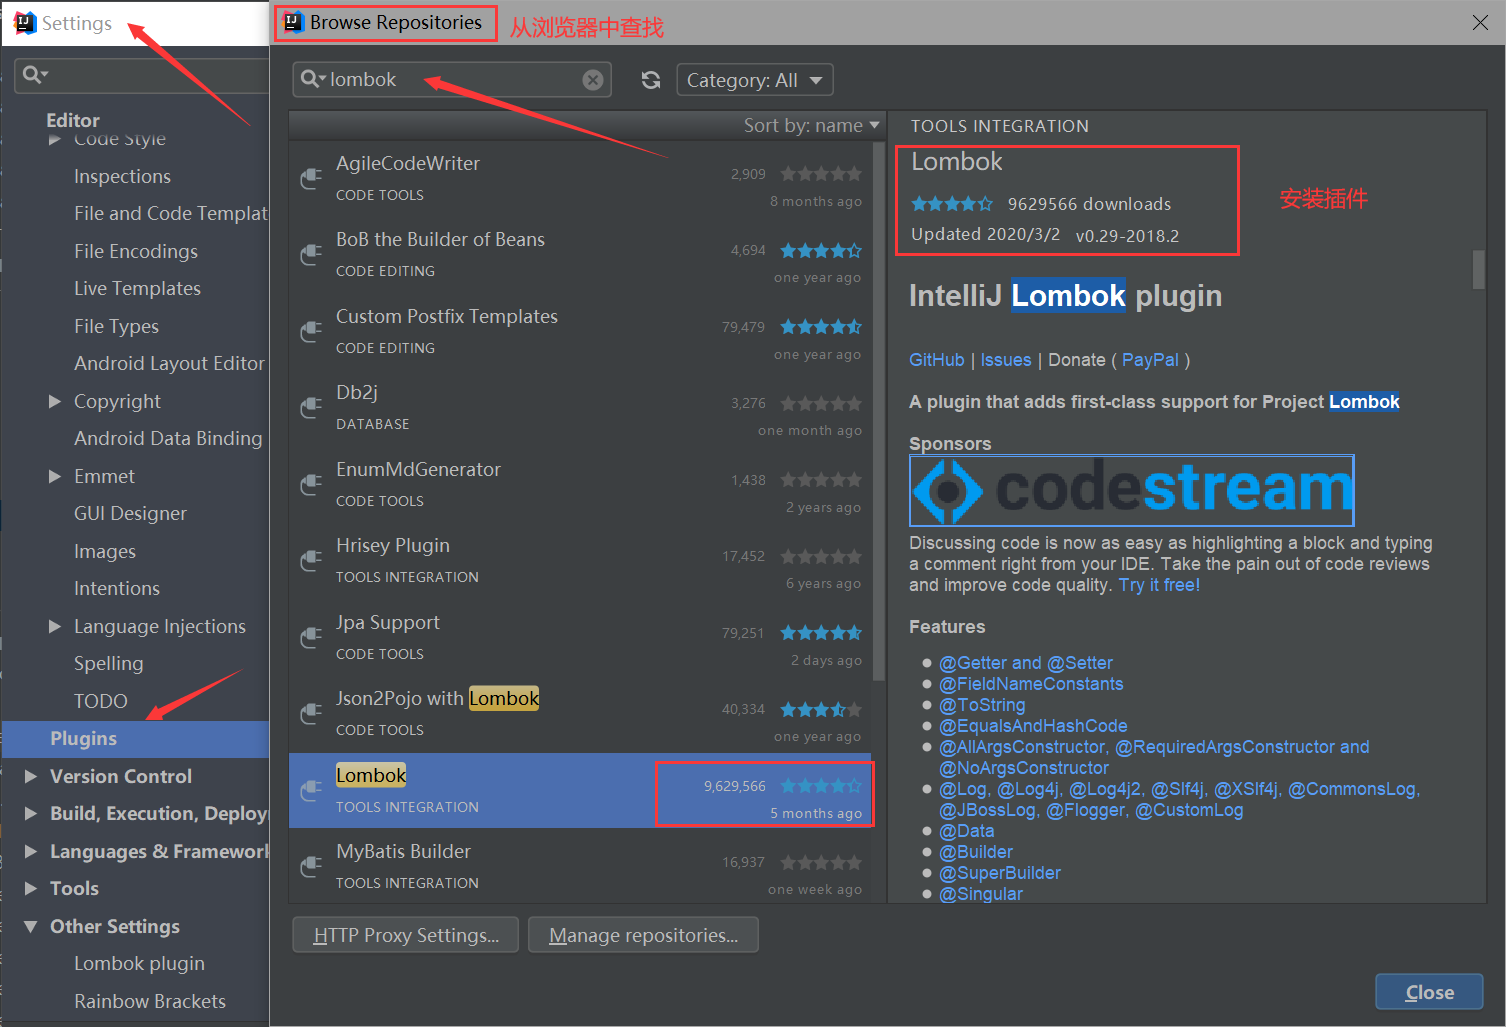Expand the Language Injections node
Image resolution: width=1506 pixels, height=1027 pixels.
coord(55,626)
